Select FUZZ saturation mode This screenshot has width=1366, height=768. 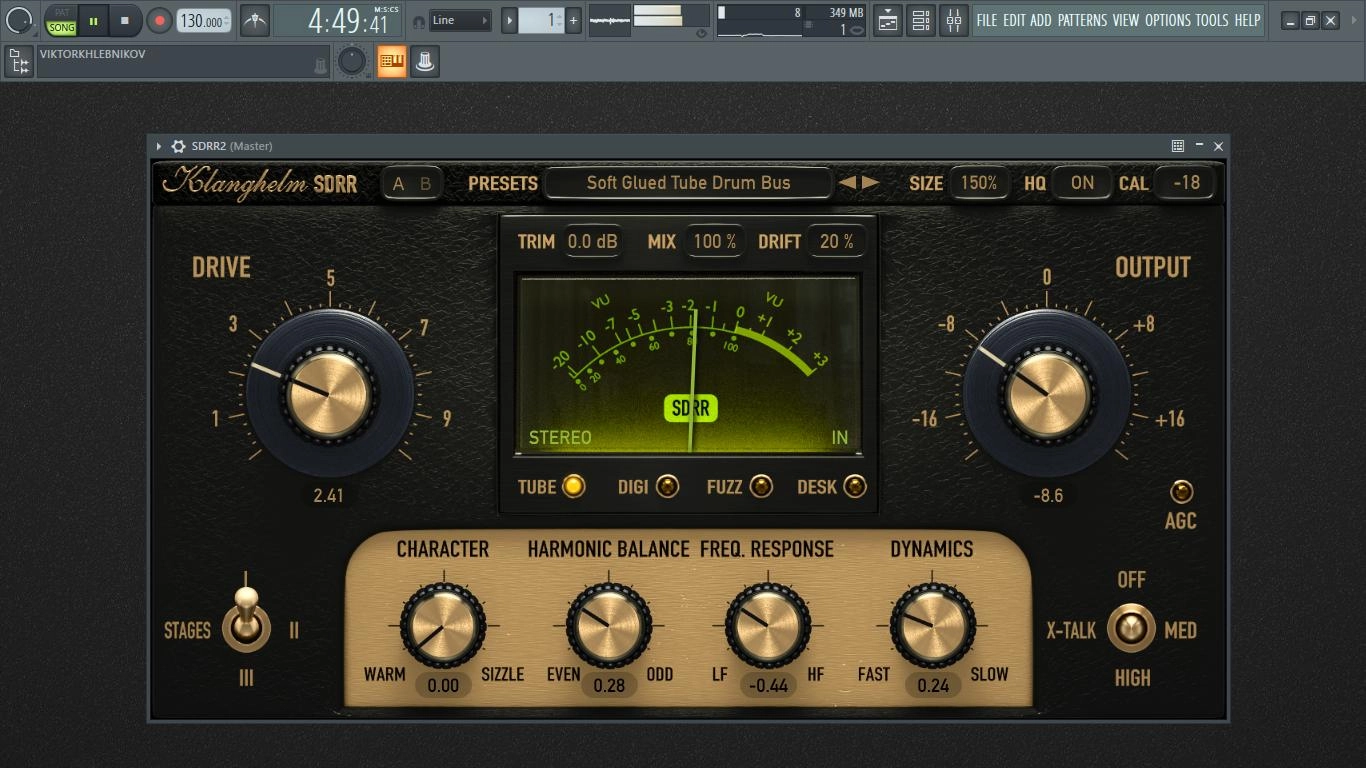click(x=761, y=487)
